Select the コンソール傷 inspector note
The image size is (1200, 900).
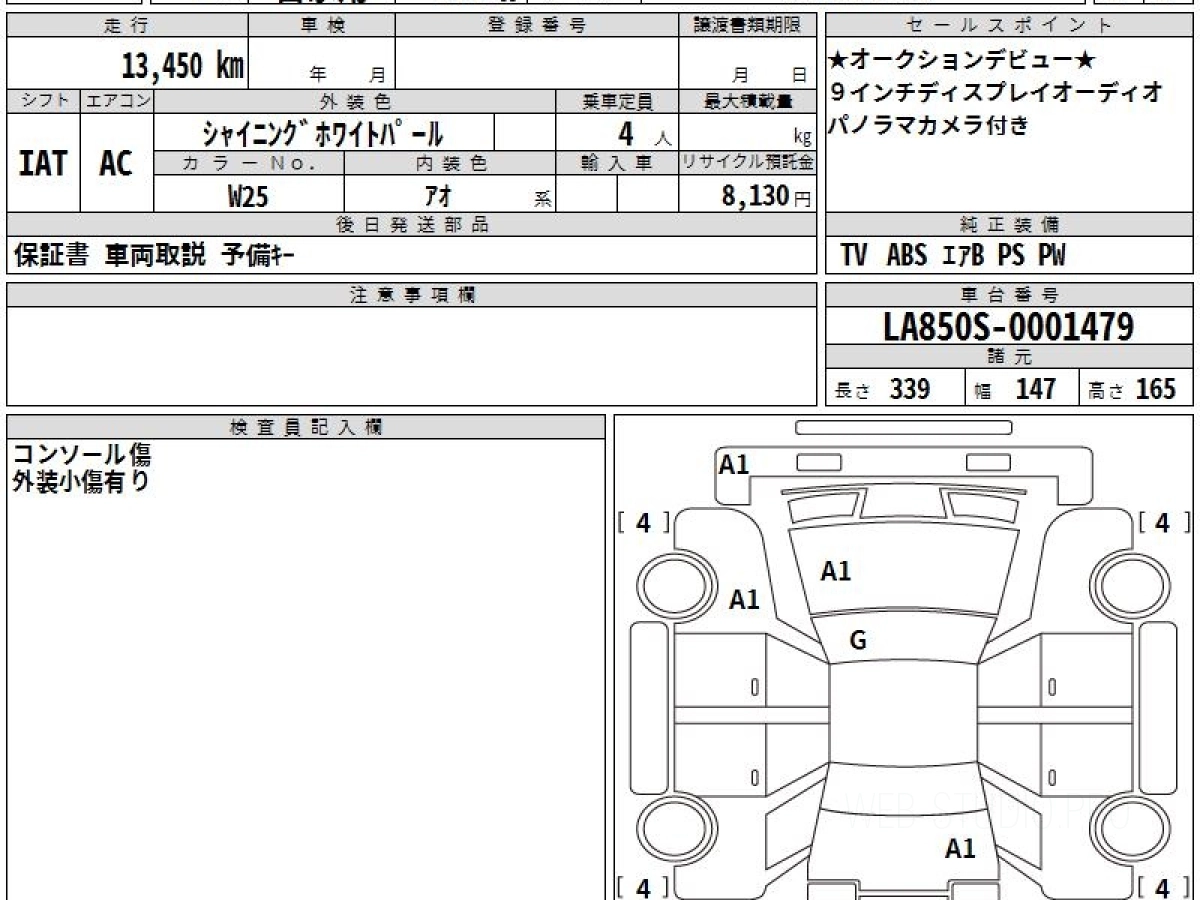pyautogui.click(x=82, y=455)
